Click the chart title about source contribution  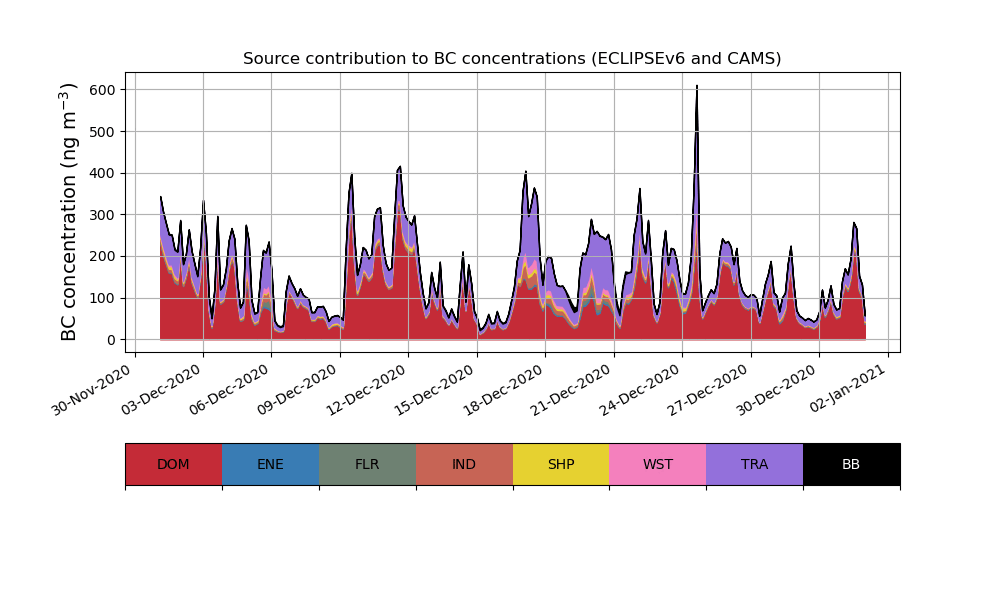pyautogui.click(x=512, y=59)
